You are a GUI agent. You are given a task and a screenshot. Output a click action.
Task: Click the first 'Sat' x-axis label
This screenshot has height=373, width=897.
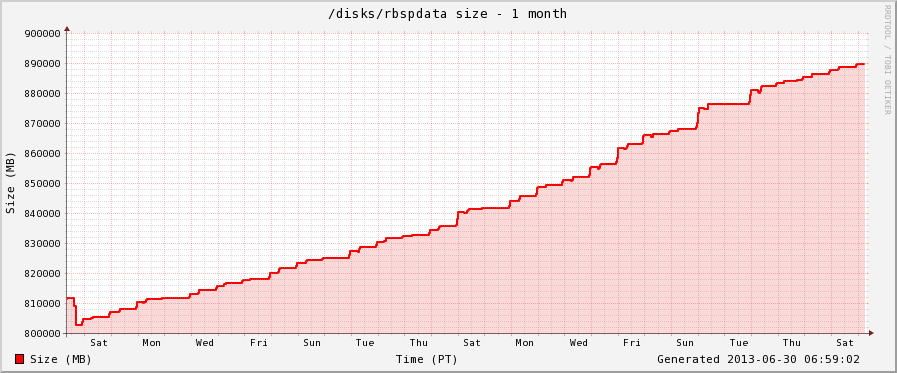99,343
